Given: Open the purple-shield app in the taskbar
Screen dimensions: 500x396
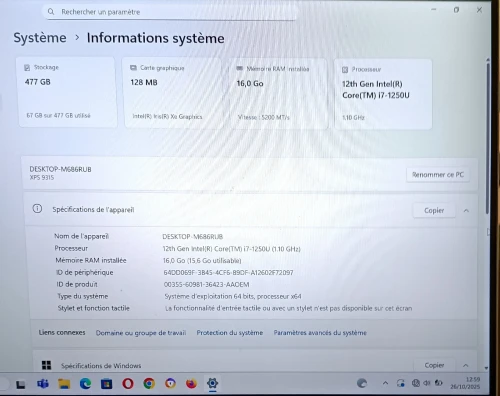Looking at the screenshot, I should [x=170, y=384].
